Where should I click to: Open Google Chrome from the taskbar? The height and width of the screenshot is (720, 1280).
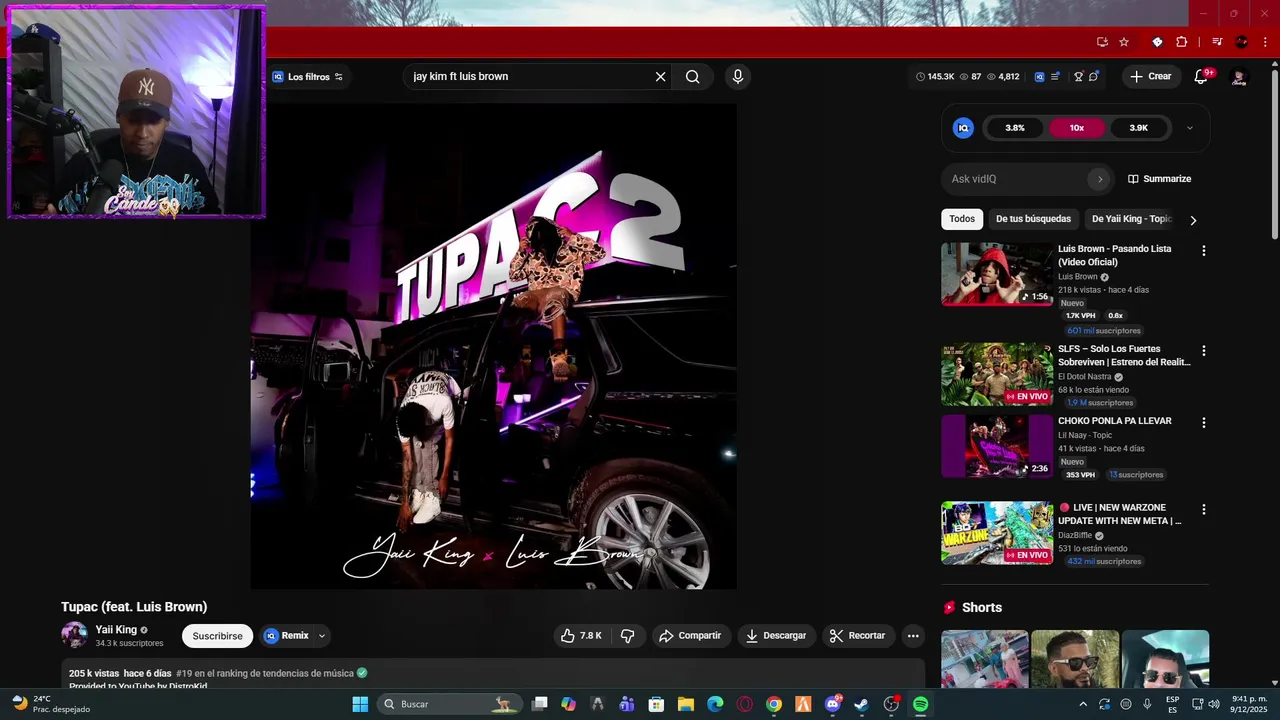click(774, 704)
